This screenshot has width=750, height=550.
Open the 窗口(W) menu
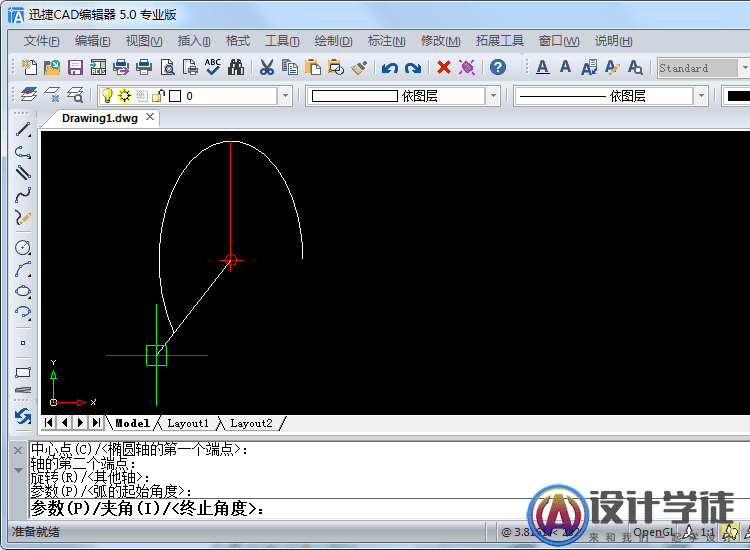559,41
